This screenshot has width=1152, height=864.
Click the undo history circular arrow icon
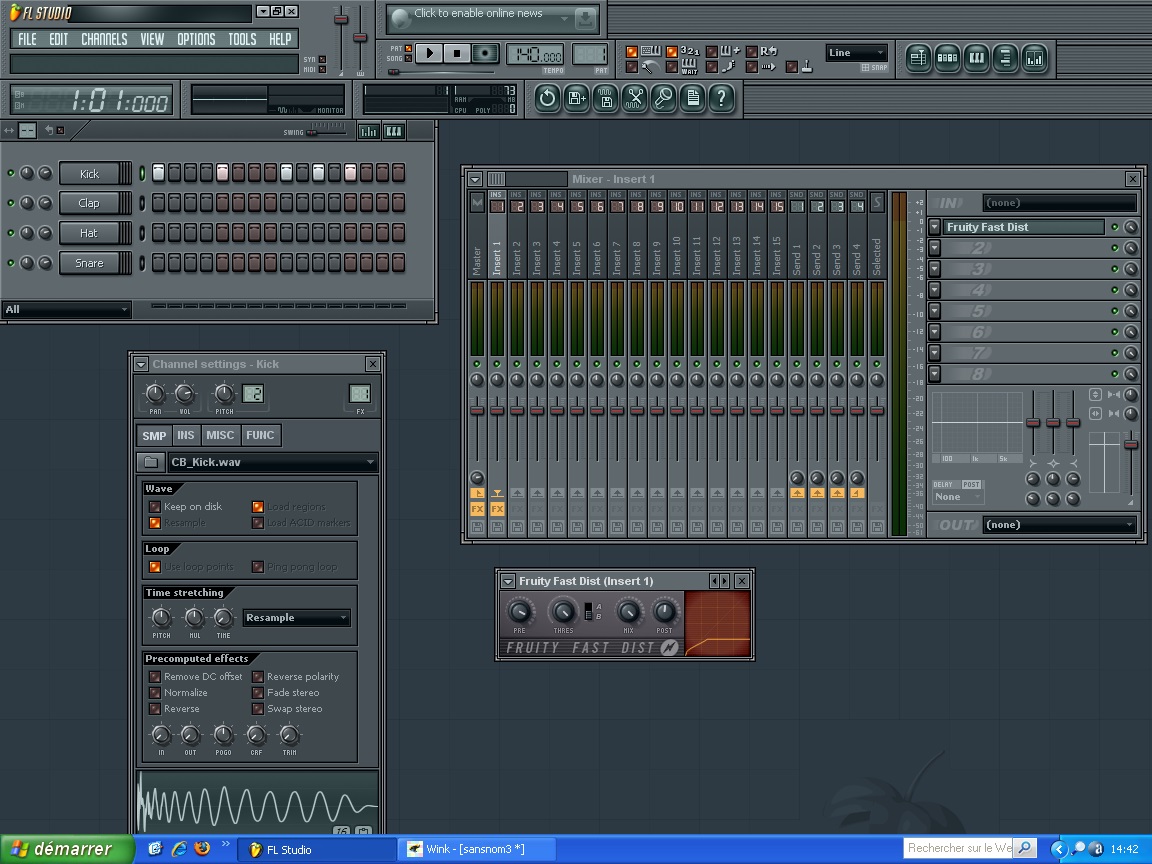tap(547, 98)
